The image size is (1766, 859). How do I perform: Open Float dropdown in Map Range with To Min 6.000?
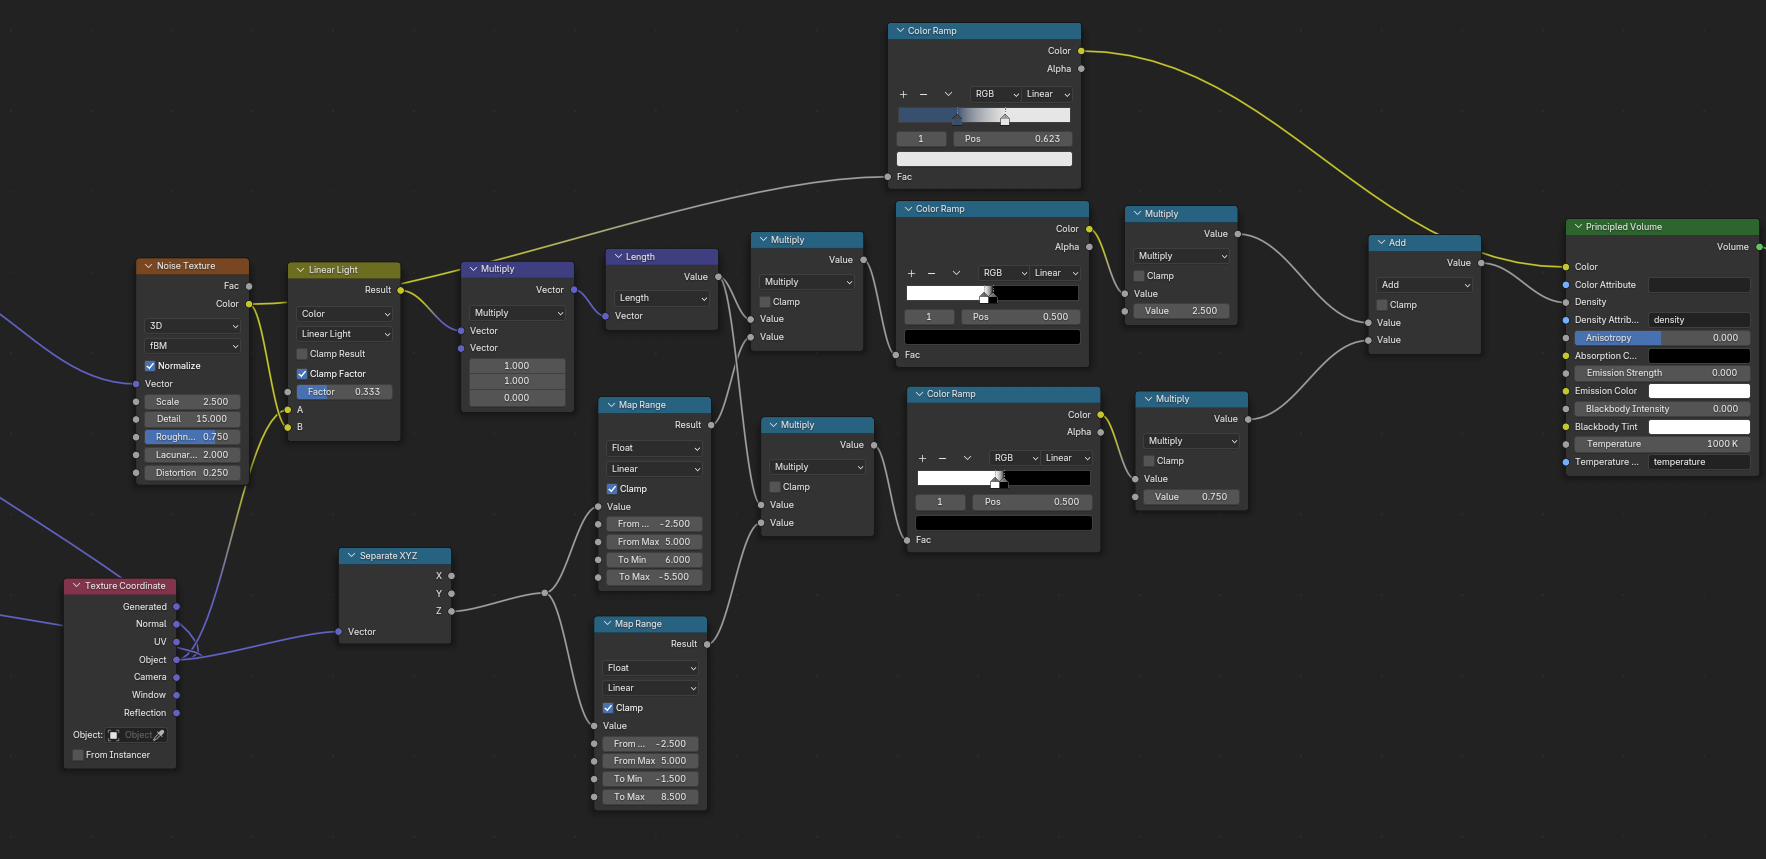tap(655, 448)
